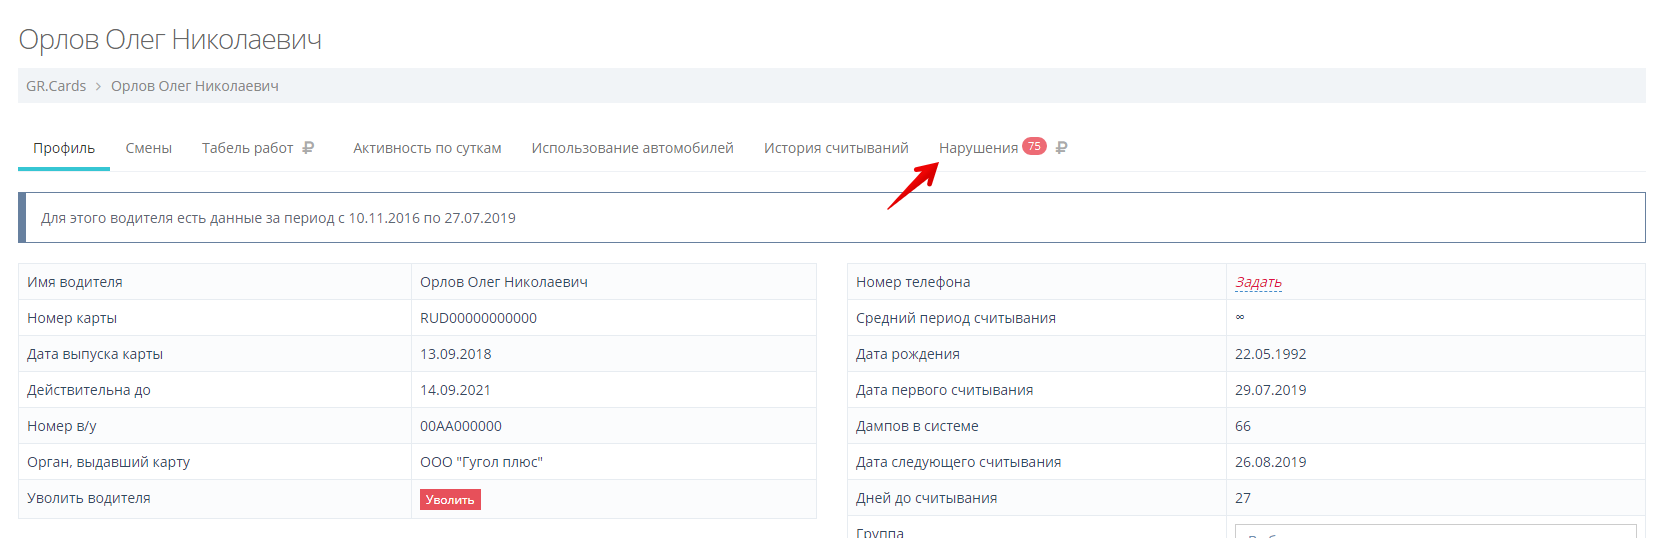Select next reading date 26.08.2019
The height and width of the screenshot is (538, 1663).
coord(1271,462)
